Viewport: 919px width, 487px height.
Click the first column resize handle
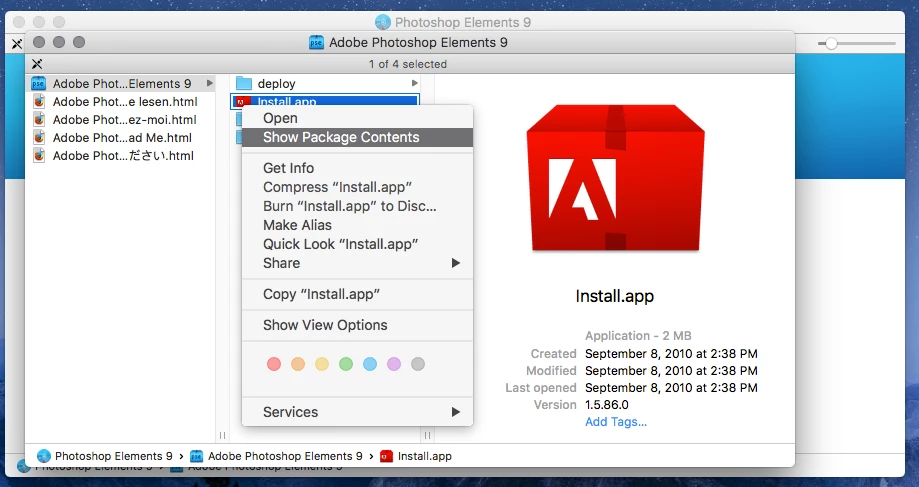point(222,435)
